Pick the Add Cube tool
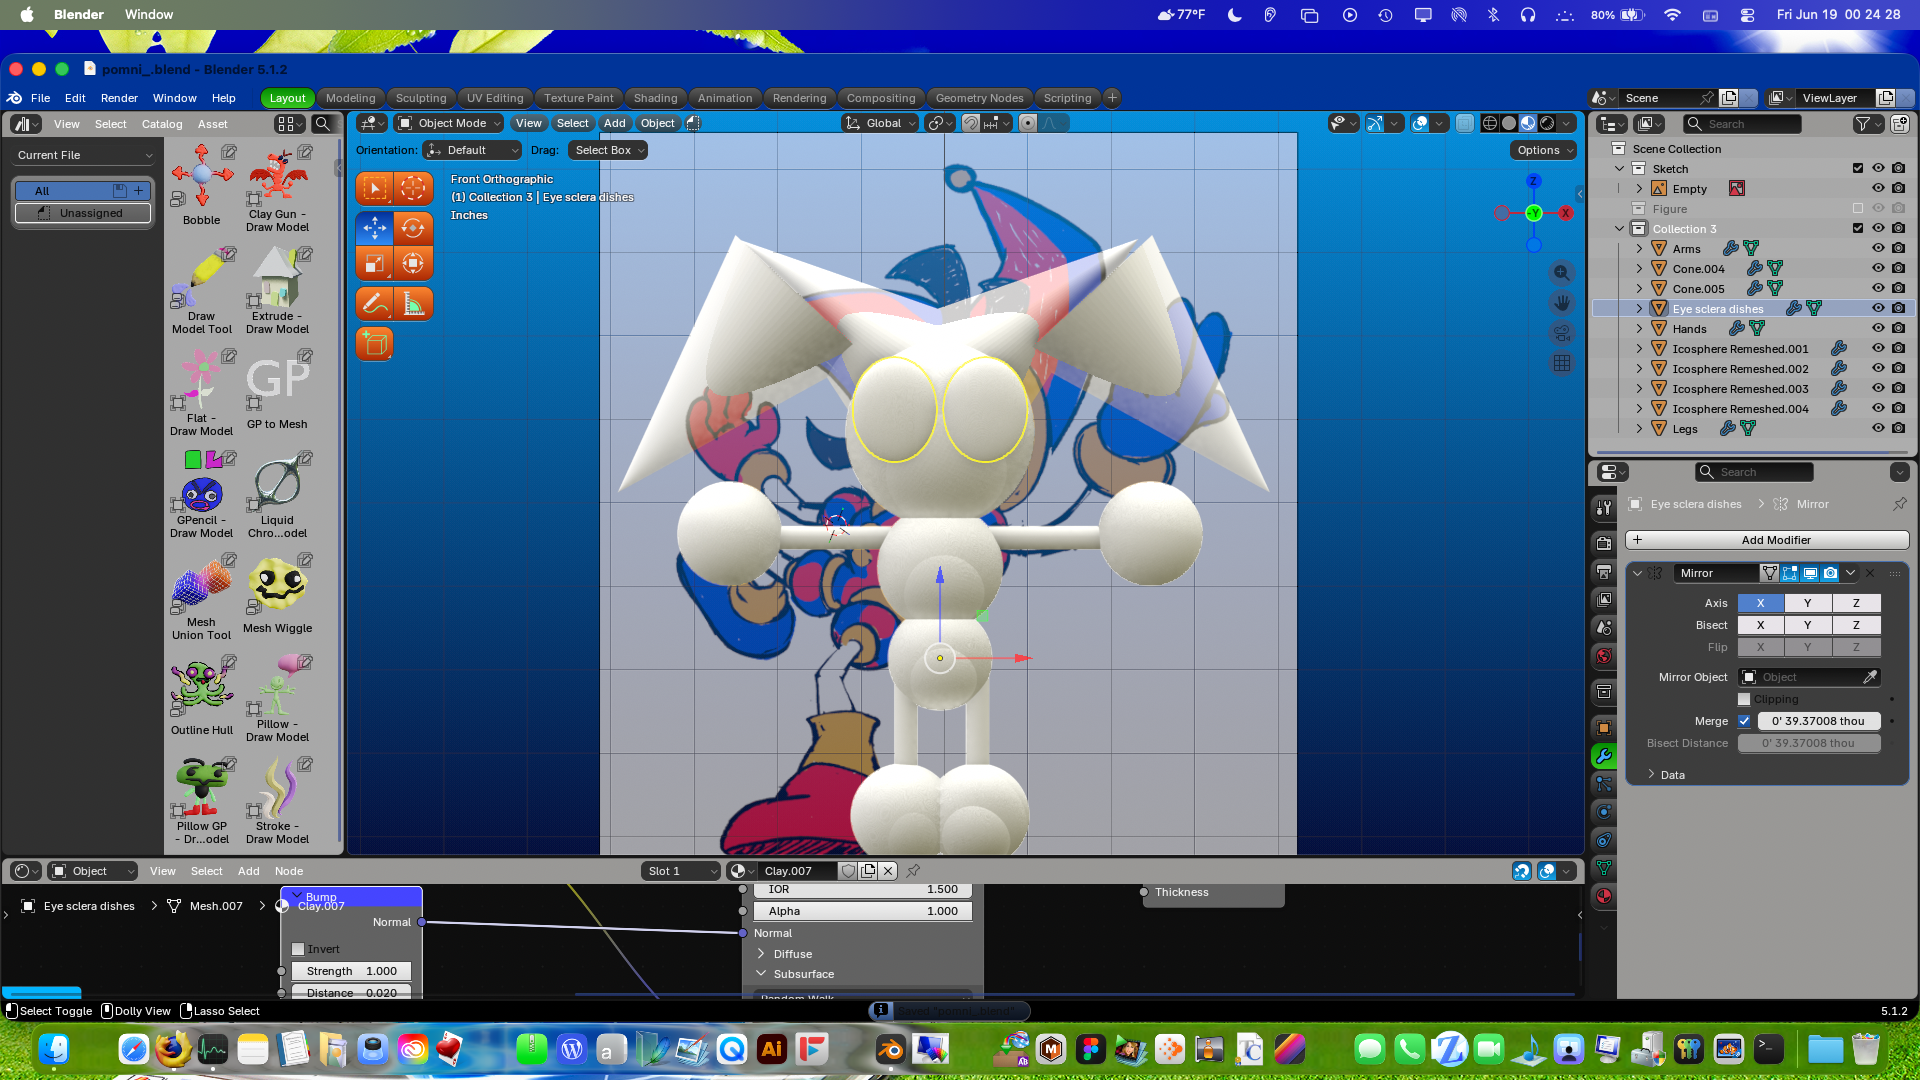 (375, 344)
